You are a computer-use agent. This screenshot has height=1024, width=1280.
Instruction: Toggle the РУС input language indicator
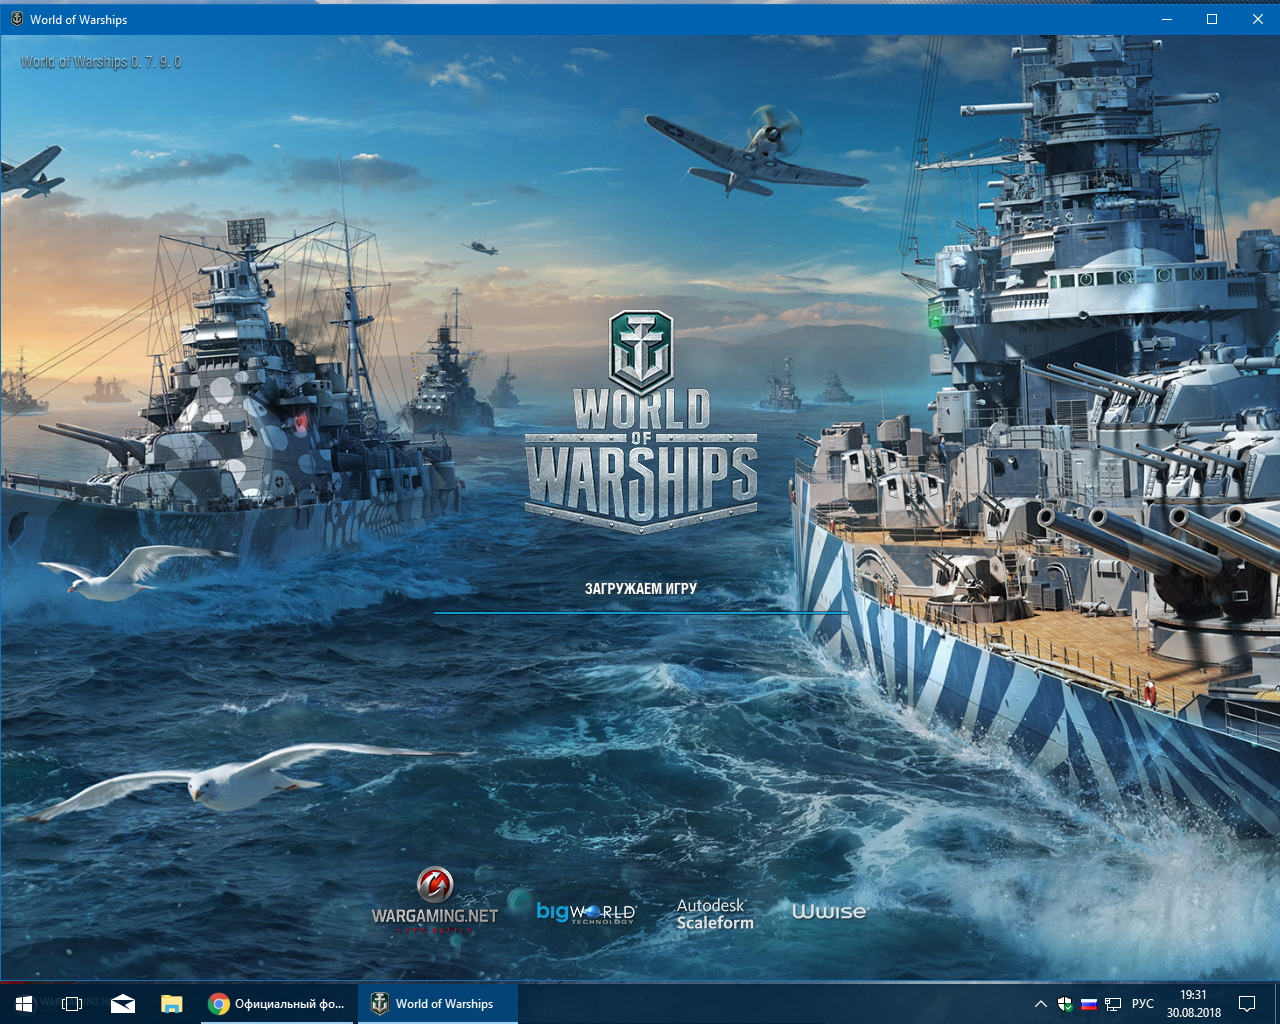(x=1143, y=1003)
